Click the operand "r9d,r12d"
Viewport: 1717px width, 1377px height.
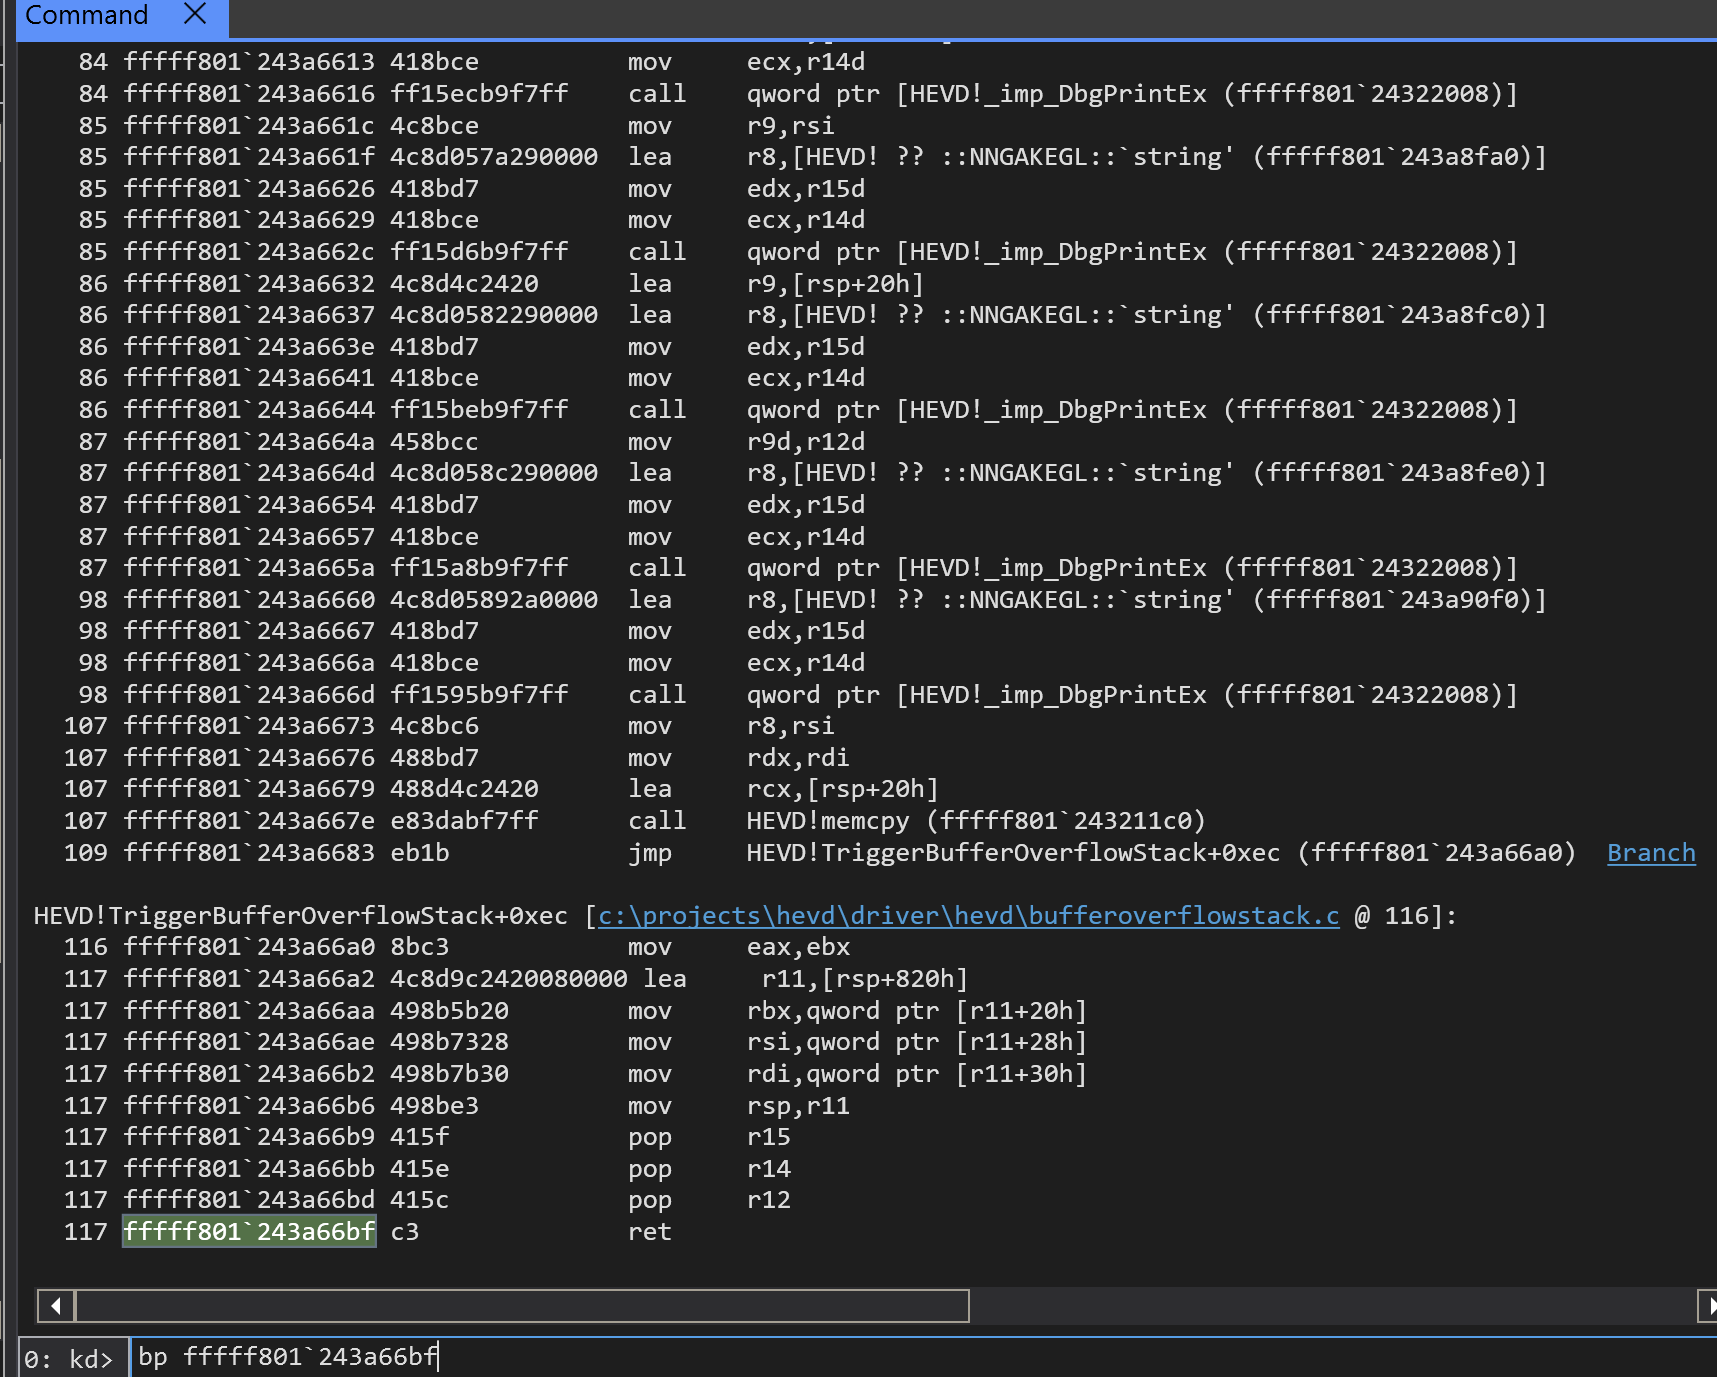805,442
